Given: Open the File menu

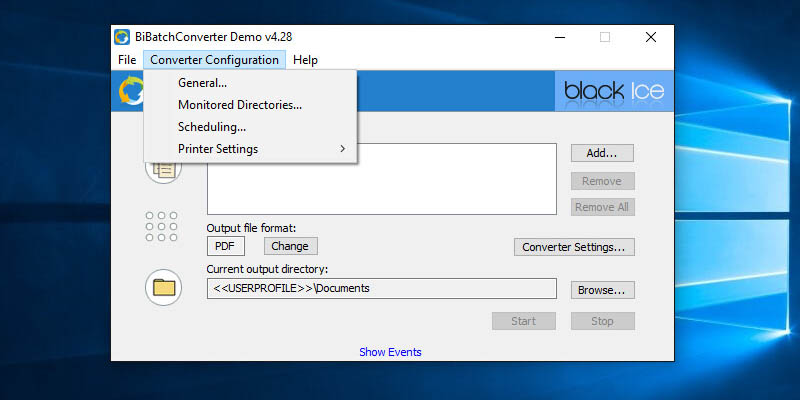Looking at the screenshot, I should (127, 60).
